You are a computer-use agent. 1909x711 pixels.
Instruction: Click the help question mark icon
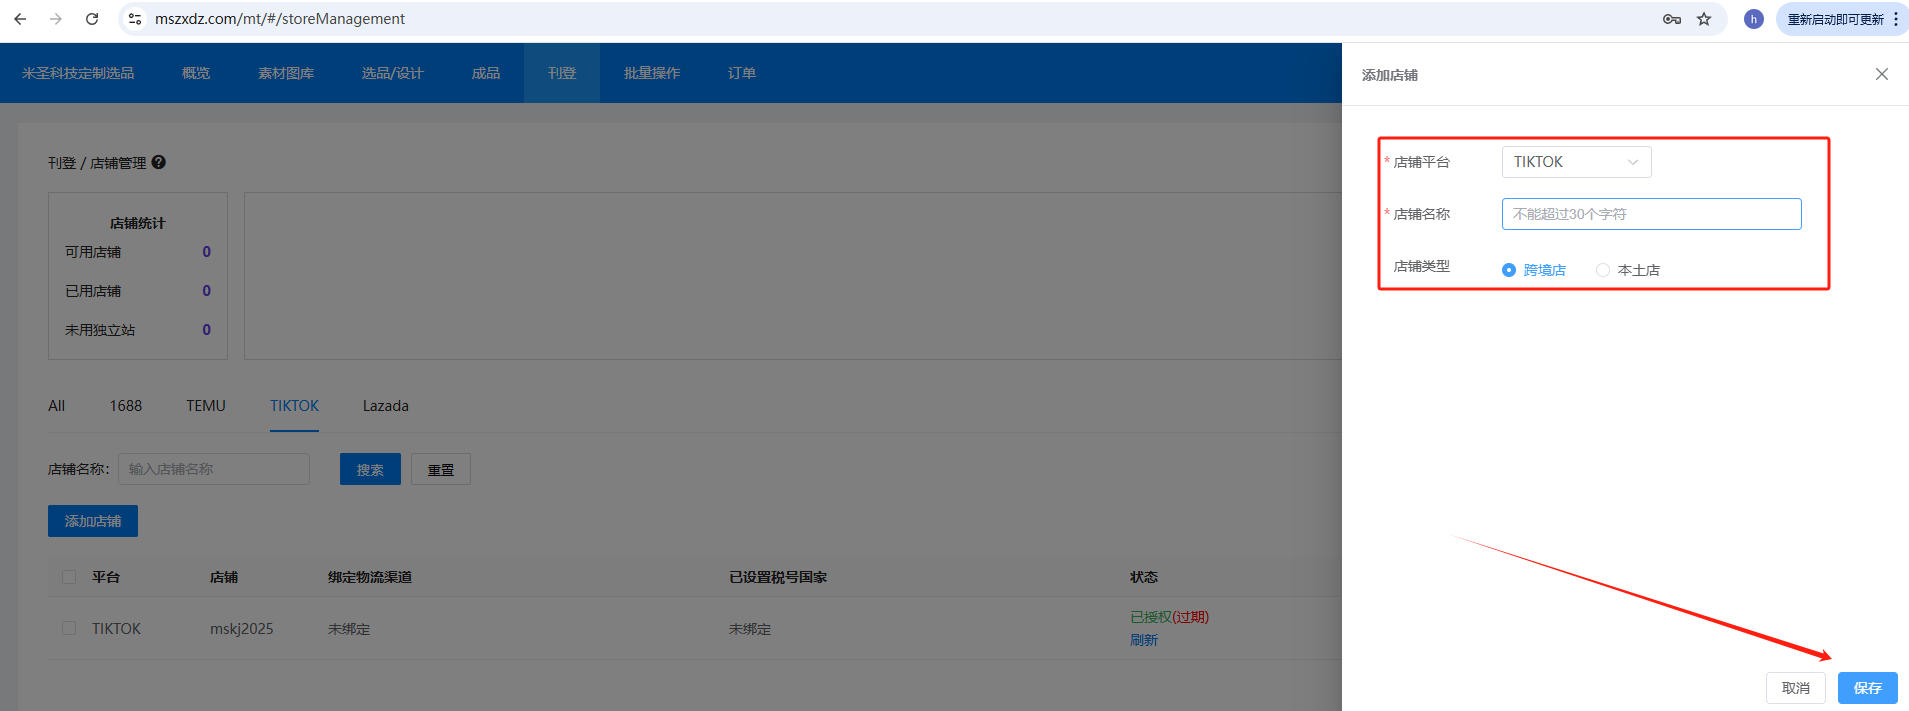(159, 162)
